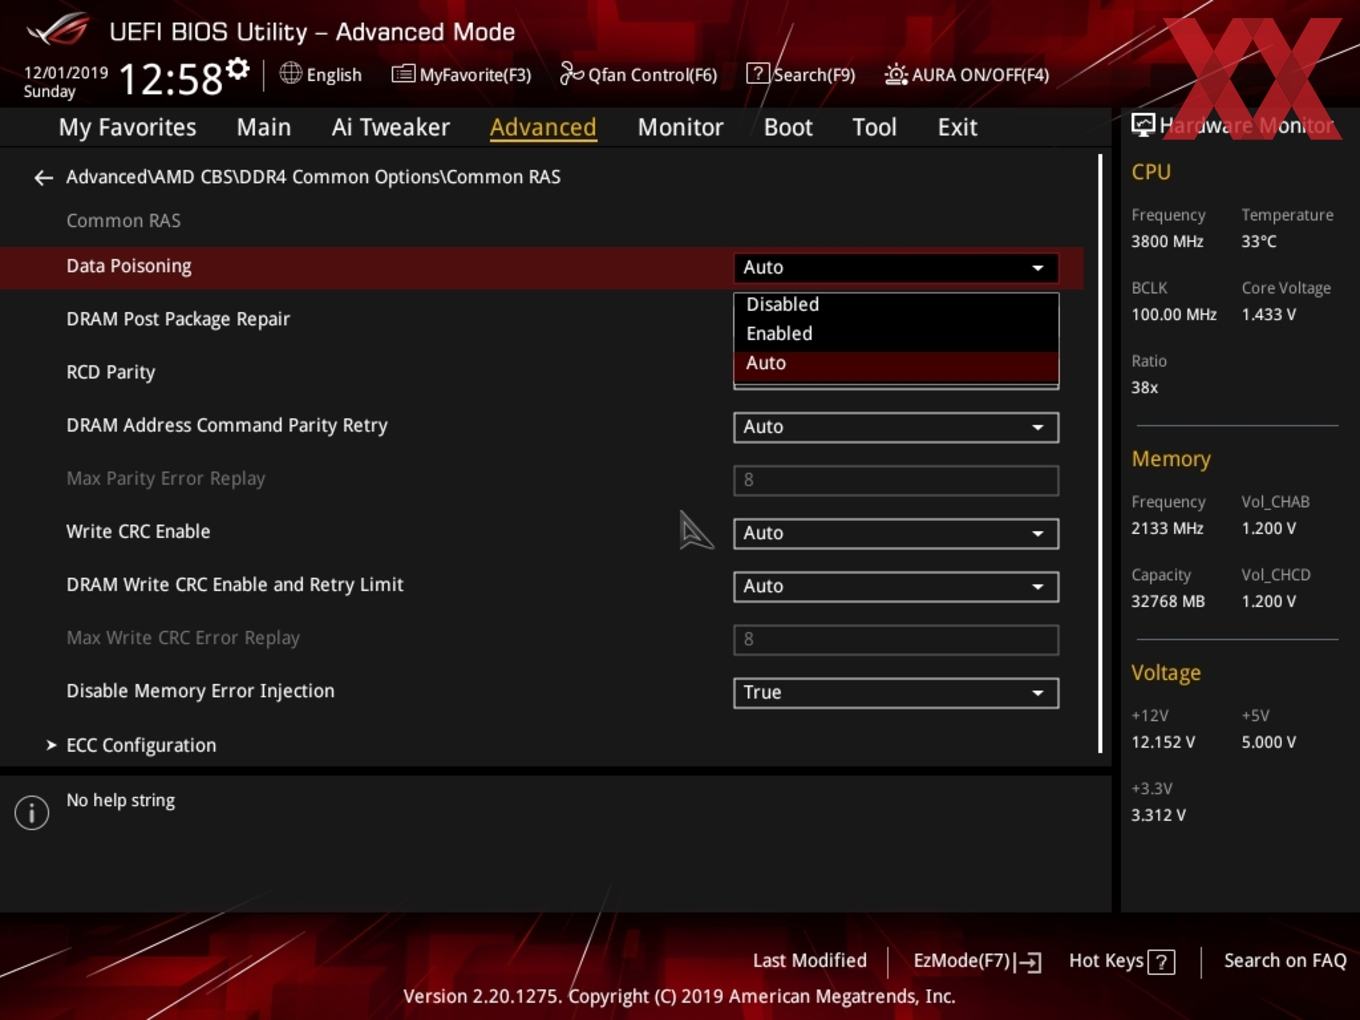Click the Max Write CRC Error Replay field
Image resolution: width=1360 pixels, height=1020 pixels.
tap(896, 639)
